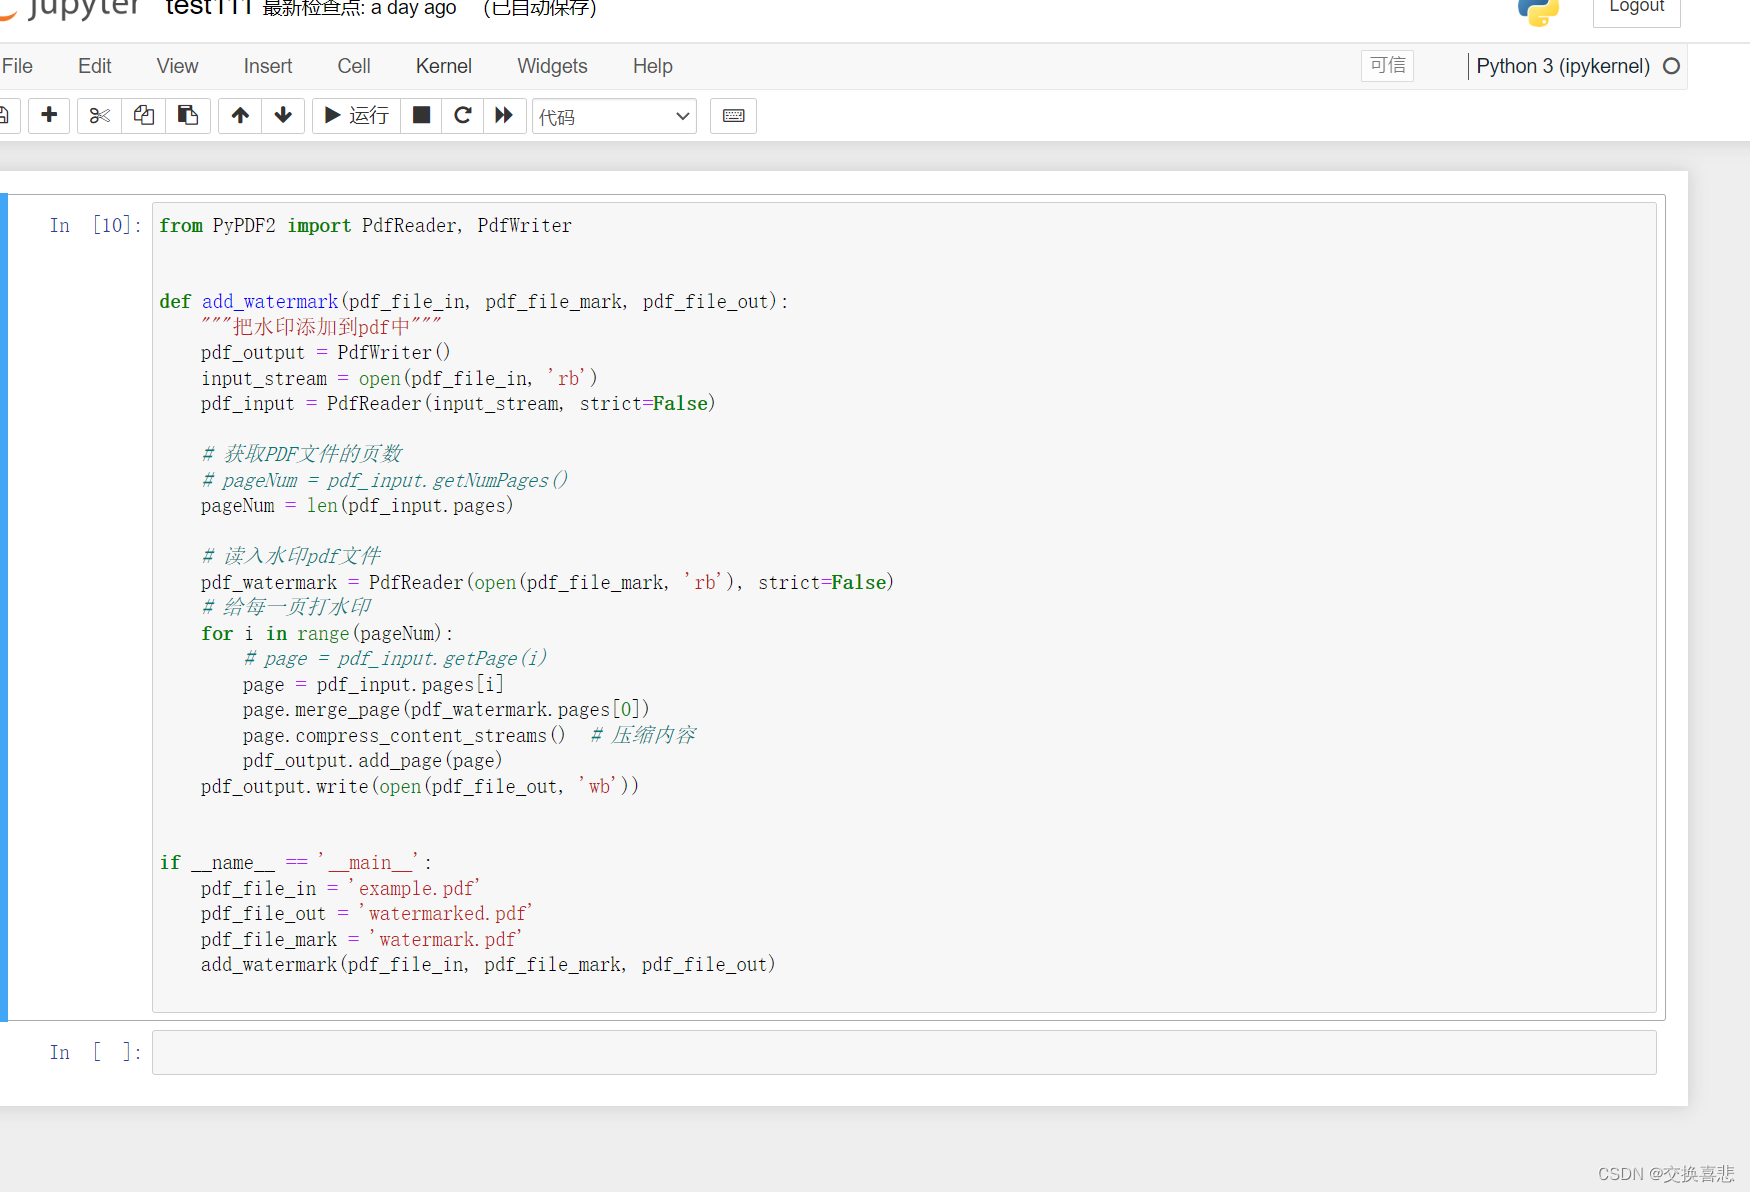The height and width of the screenshot is (1192, 1750).
Task: Click the 'pdf_output.write(open(...))' line
Action: [x=420, y=787]
